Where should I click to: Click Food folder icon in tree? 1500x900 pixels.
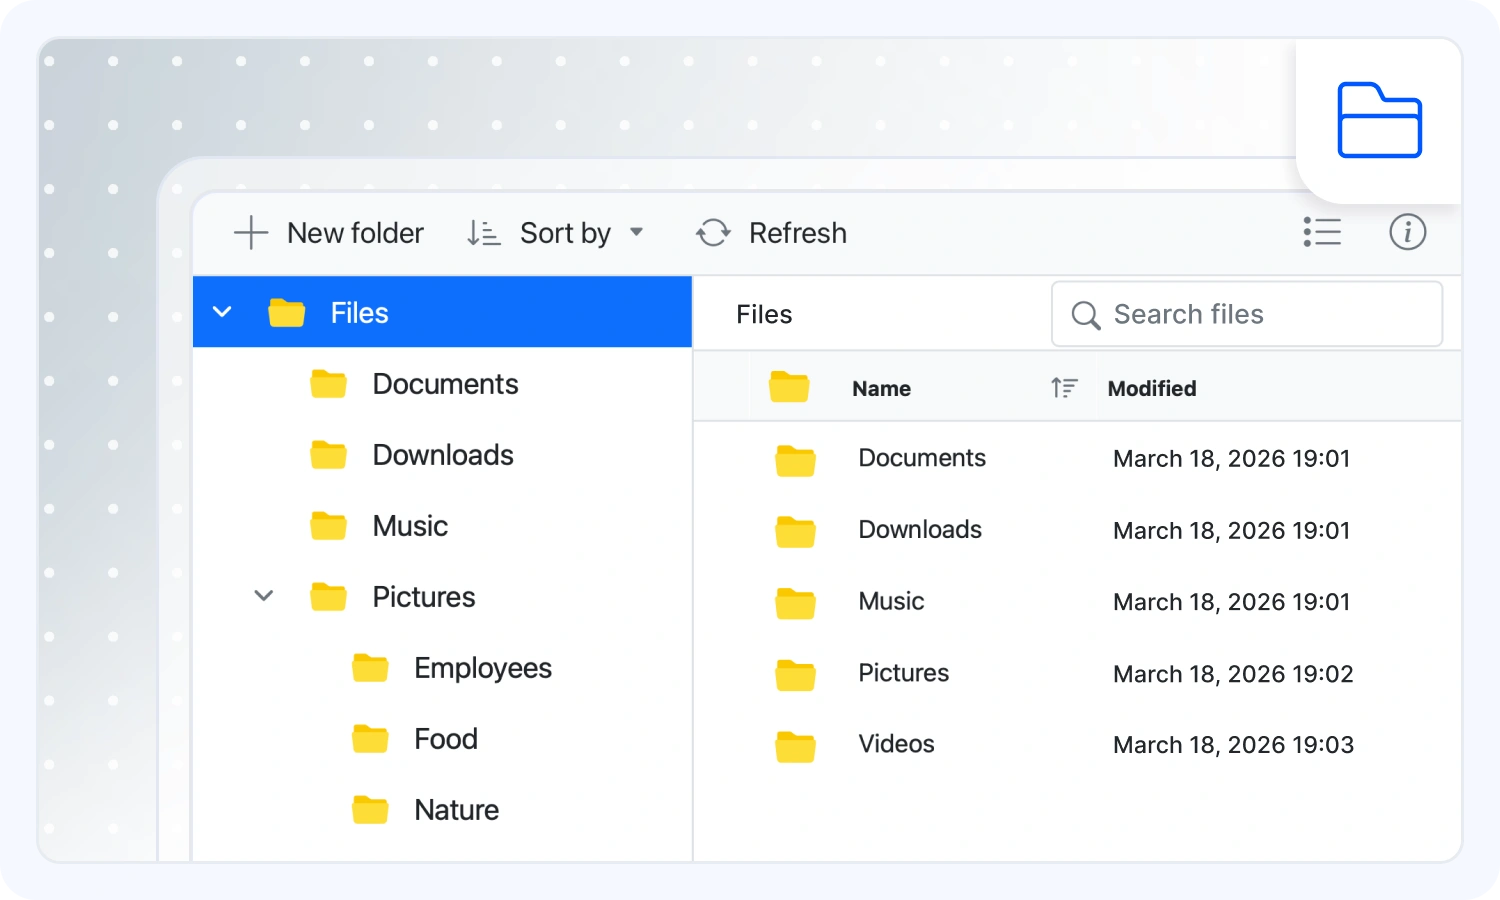(370, 738)
